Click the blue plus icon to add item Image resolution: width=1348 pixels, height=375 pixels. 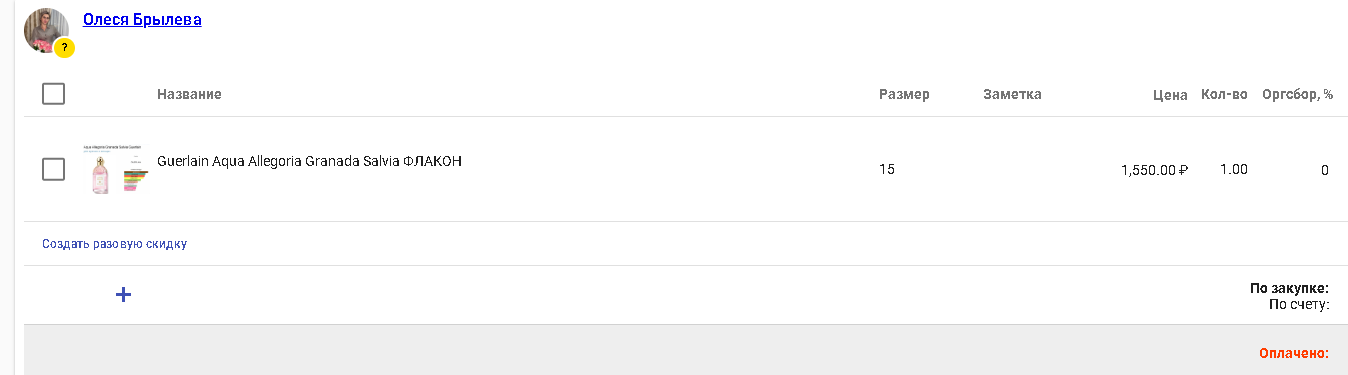pos(124,294)
